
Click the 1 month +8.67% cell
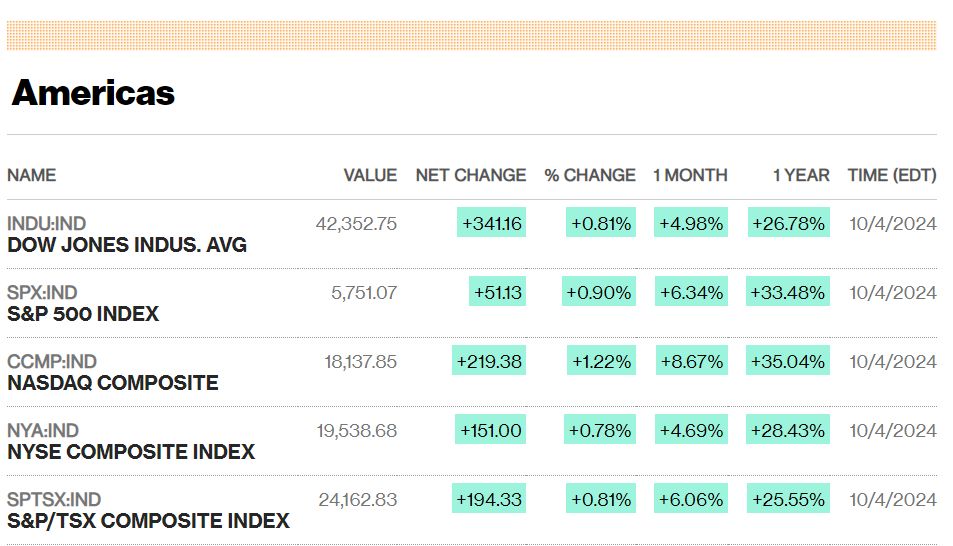tap(692, 361)
